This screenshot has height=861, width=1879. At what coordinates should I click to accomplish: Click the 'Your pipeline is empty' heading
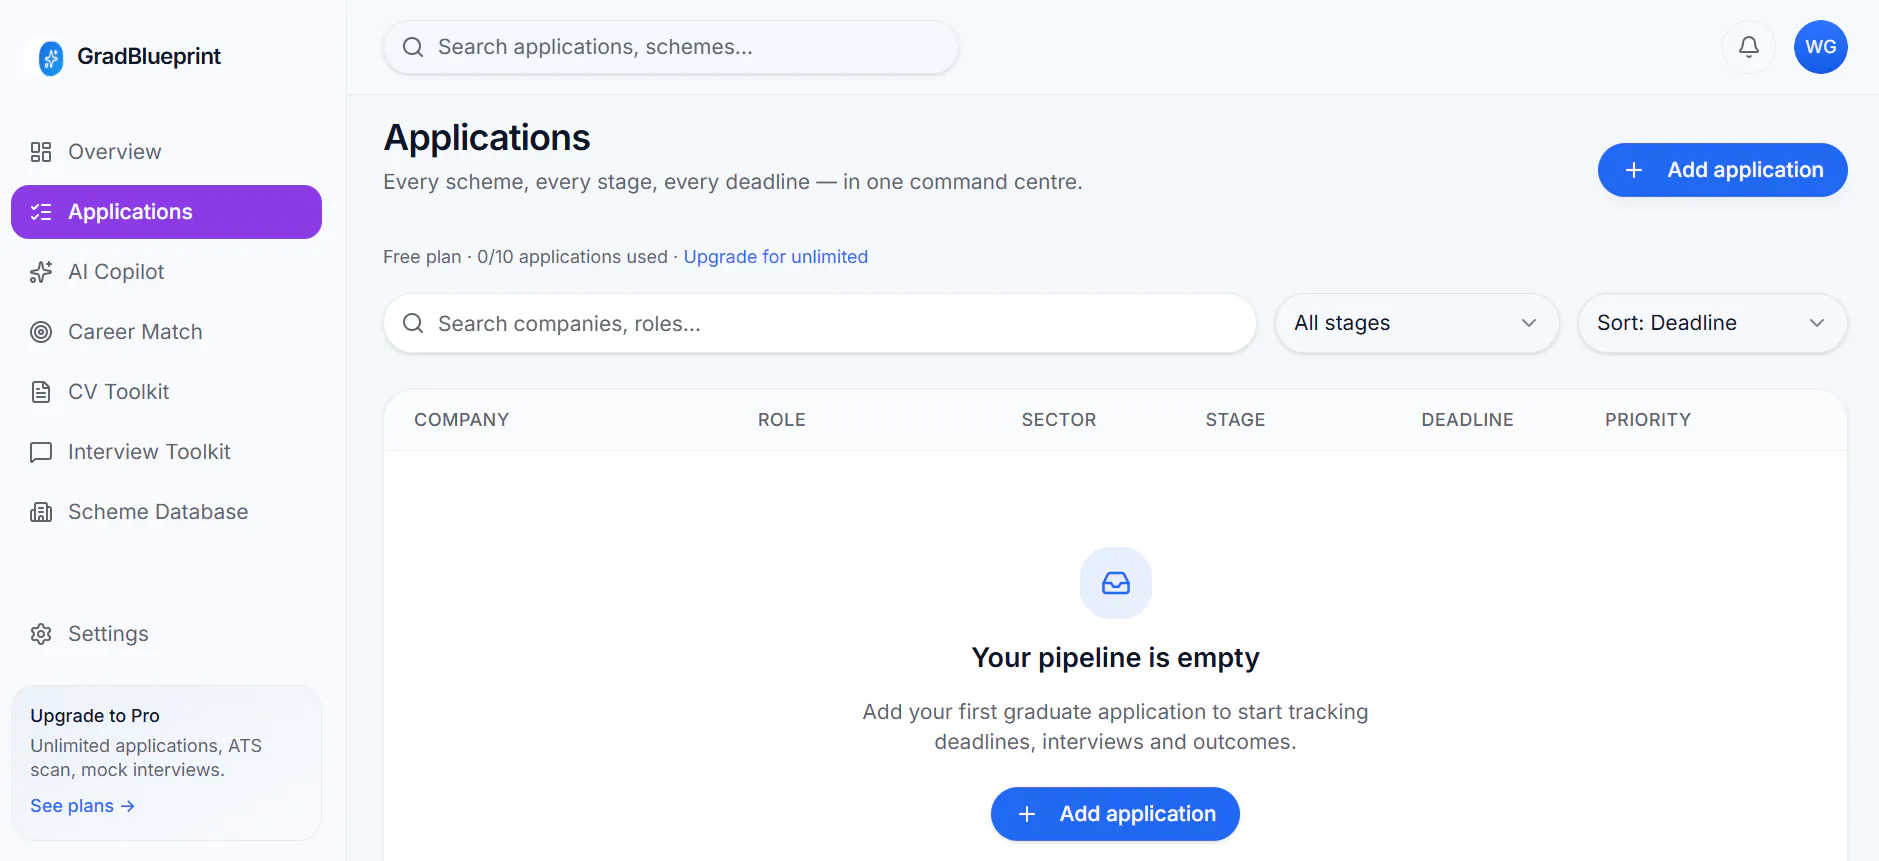click(1115, 658)
